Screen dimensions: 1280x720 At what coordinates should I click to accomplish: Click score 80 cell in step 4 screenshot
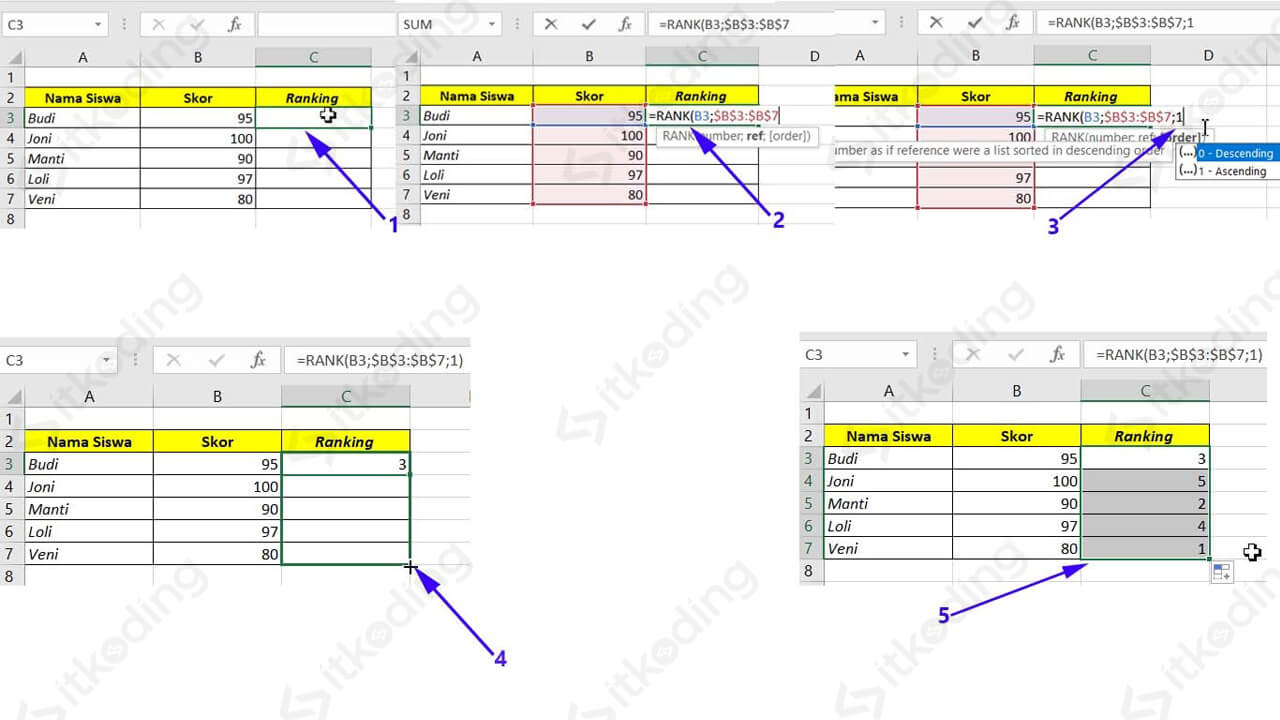[x=217, y=554]
